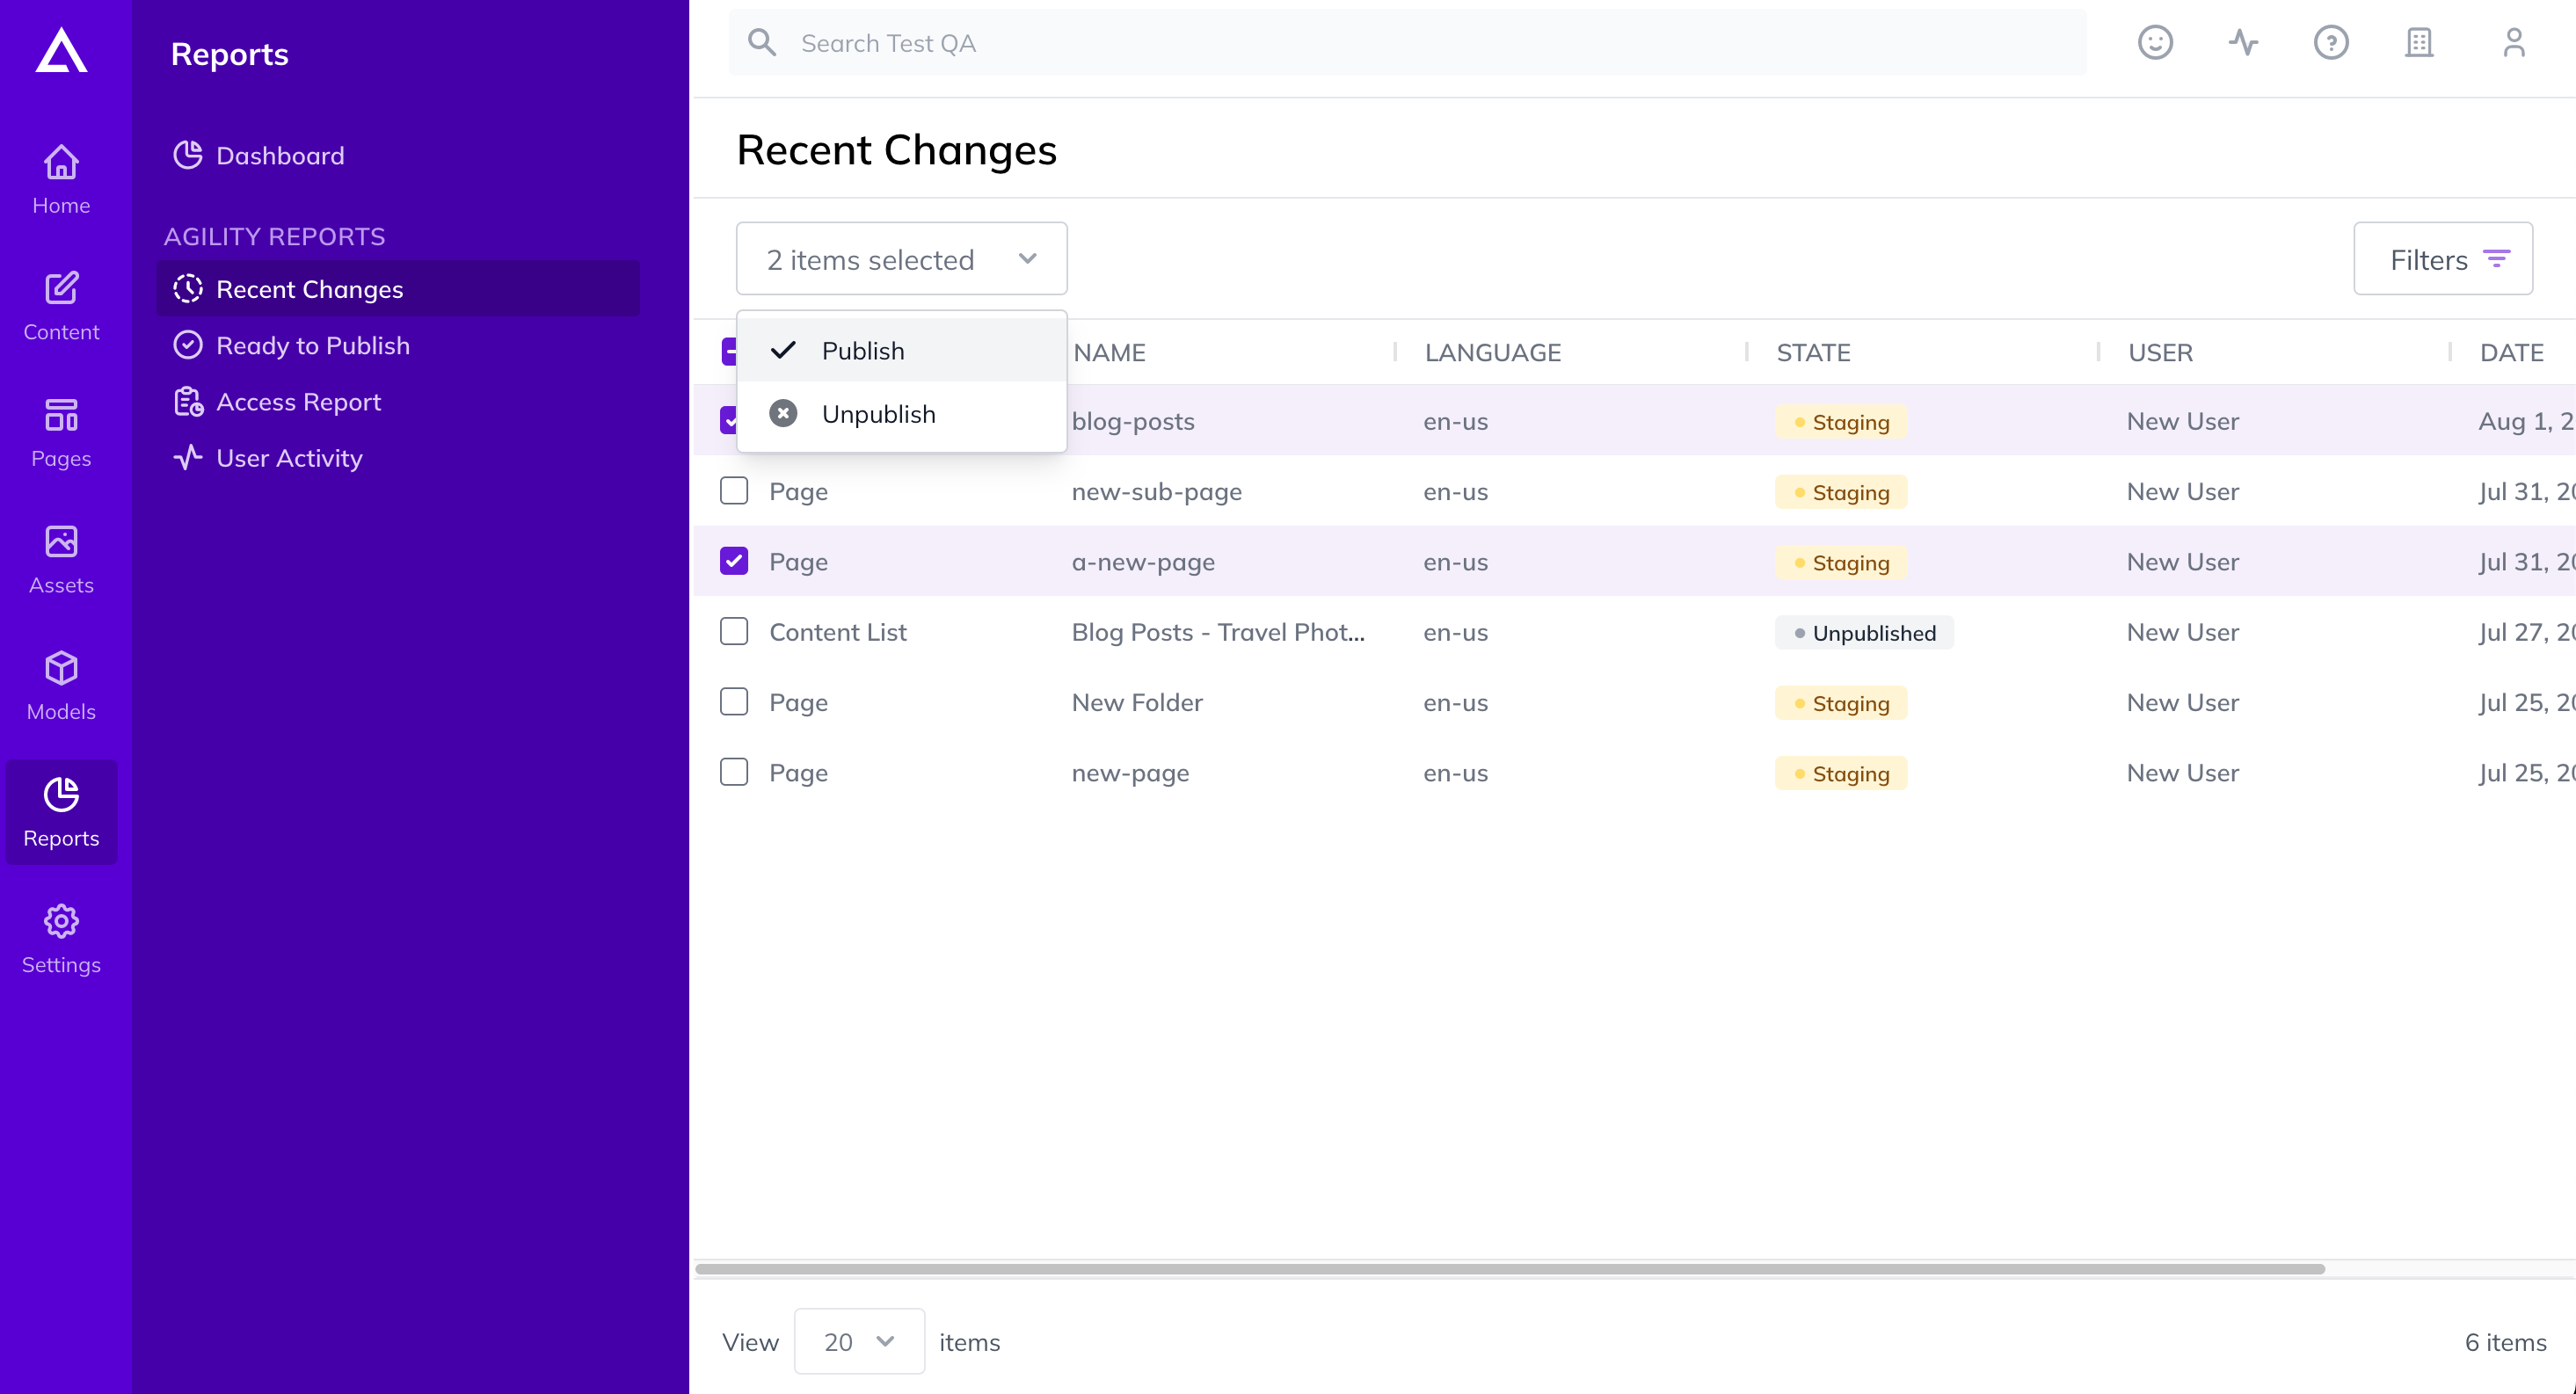The height and width of the screenshot is (1394, 2576).
Task: Select Recent Changes report
Action: (x=397, y=289)
